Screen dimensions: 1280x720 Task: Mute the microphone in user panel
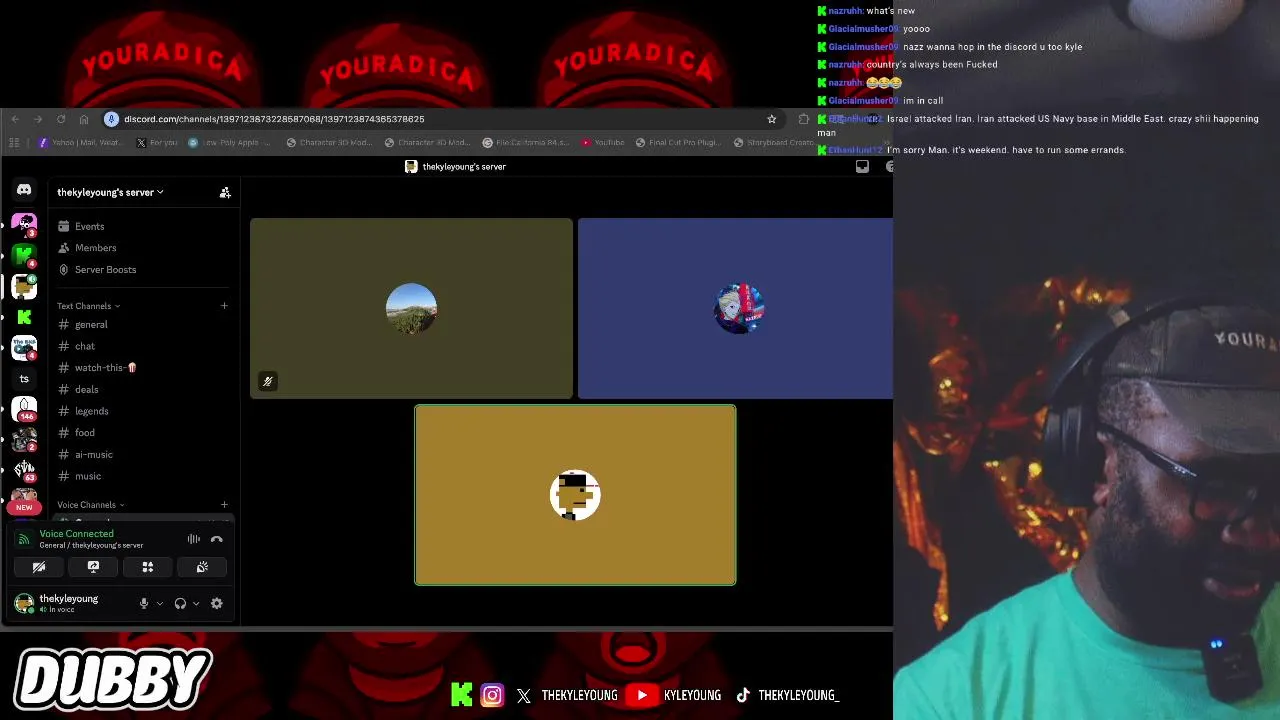(144, 603)
